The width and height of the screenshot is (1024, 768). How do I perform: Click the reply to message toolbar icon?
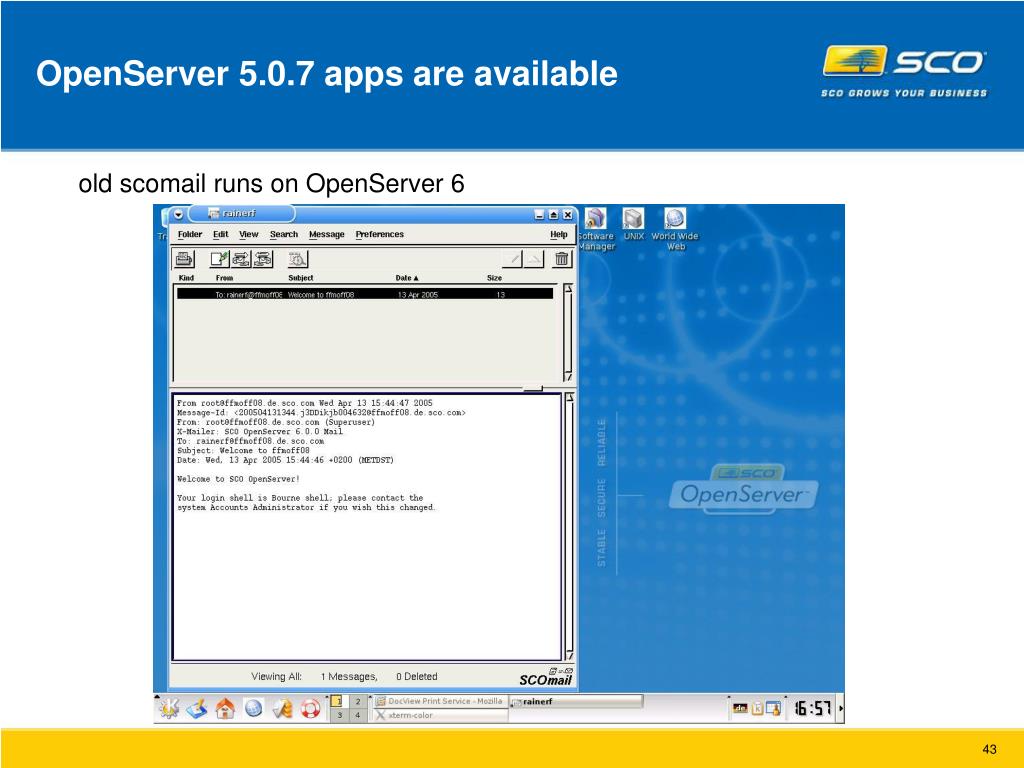pyautogui.click(x=240, y=259)
